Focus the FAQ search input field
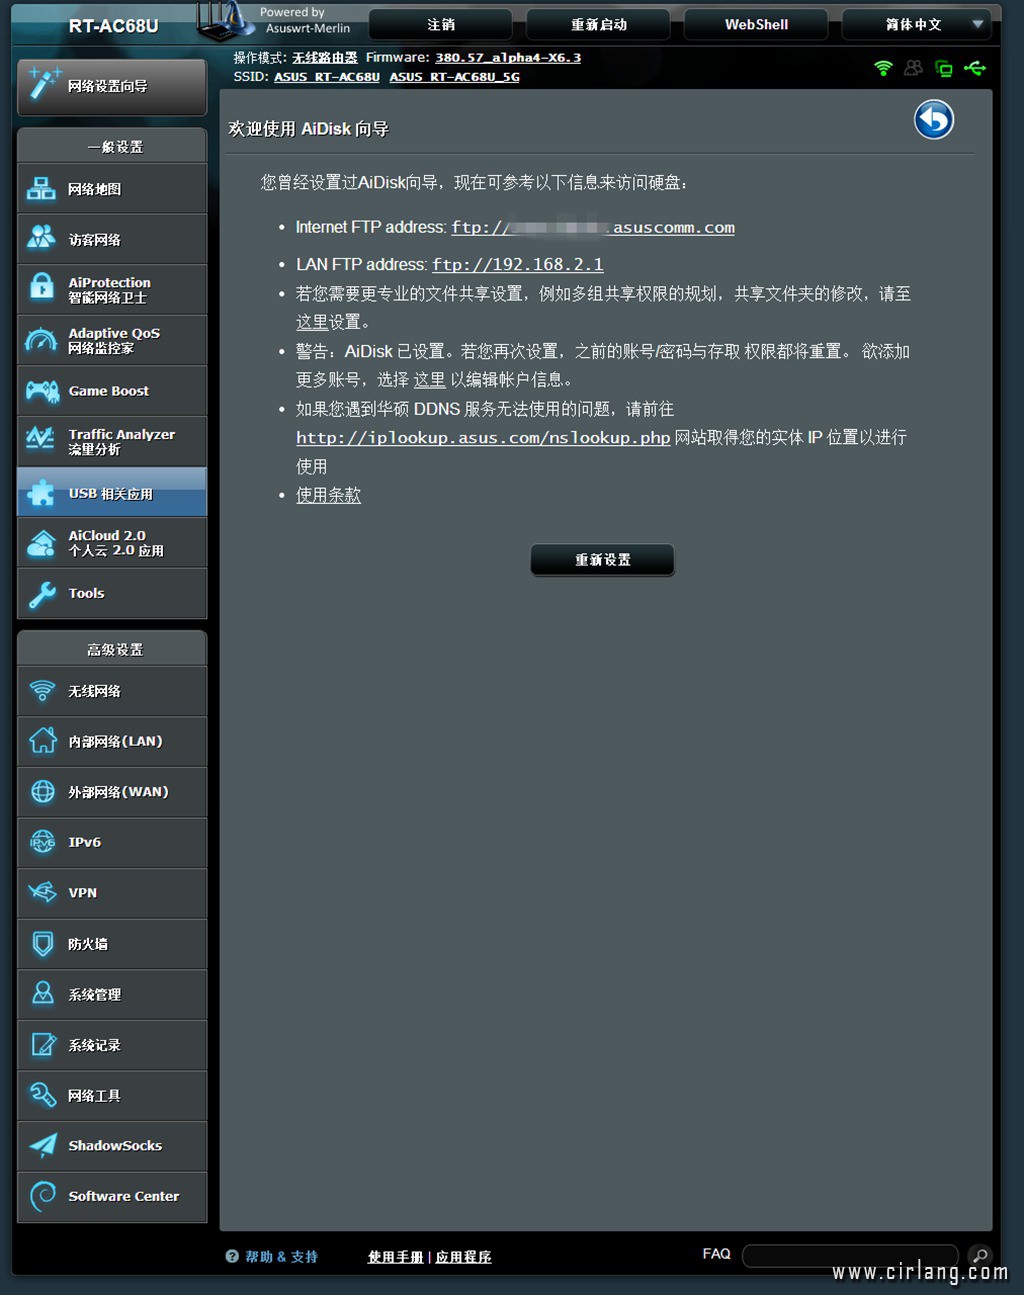Screen dimensions: 1024x1295 pyautogui.click(x=851, y=1256)
